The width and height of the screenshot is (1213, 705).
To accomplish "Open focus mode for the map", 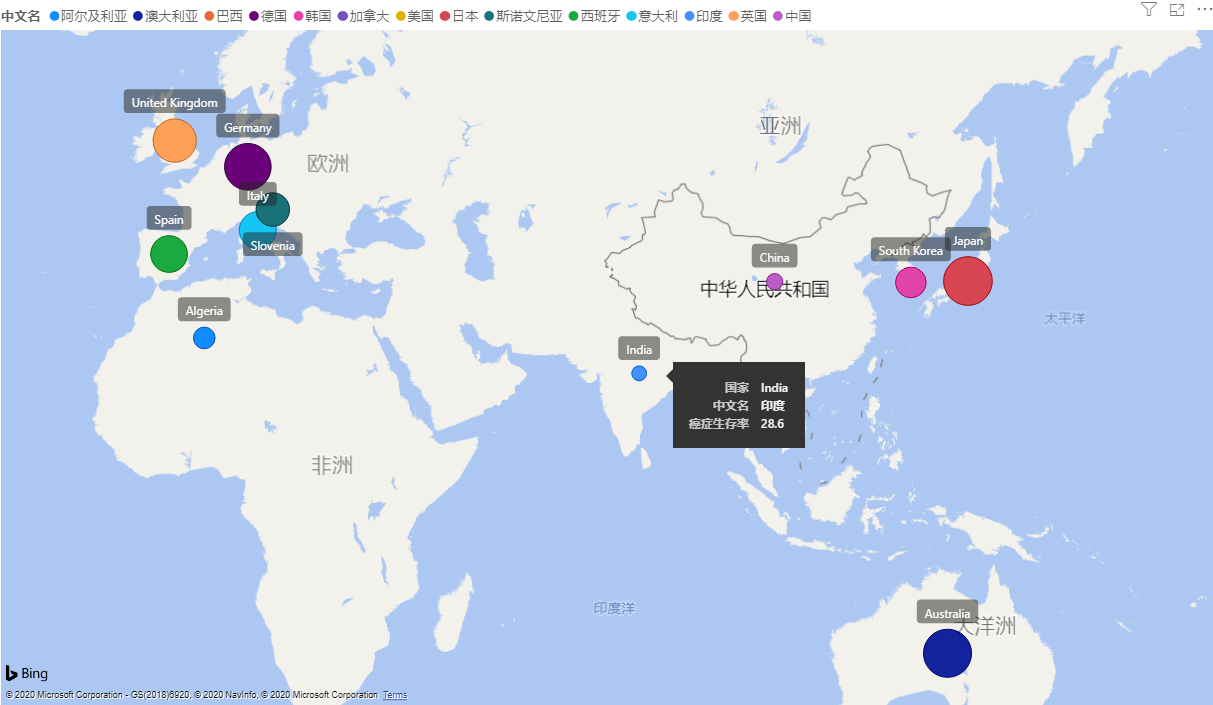I will [1176, 9].
